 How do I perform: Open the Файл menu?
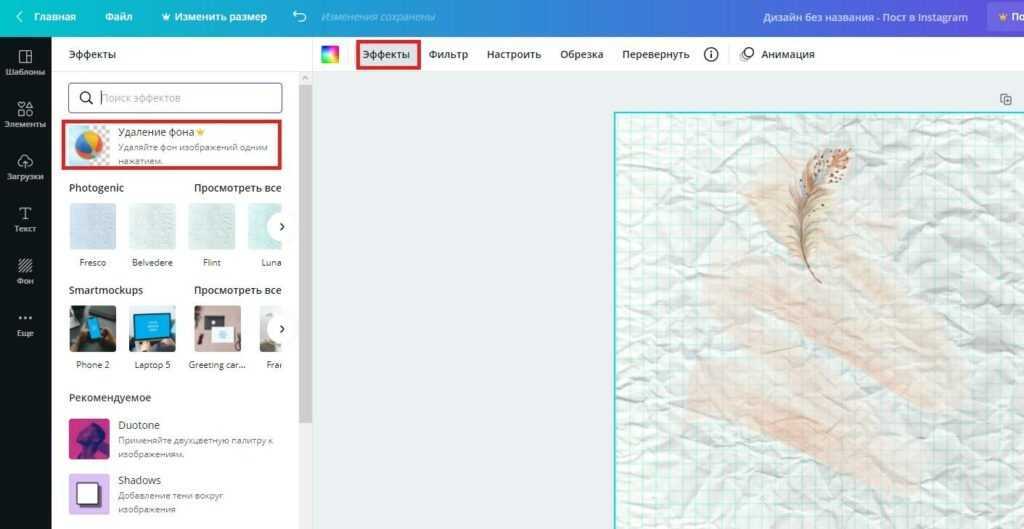pos(119,17)
